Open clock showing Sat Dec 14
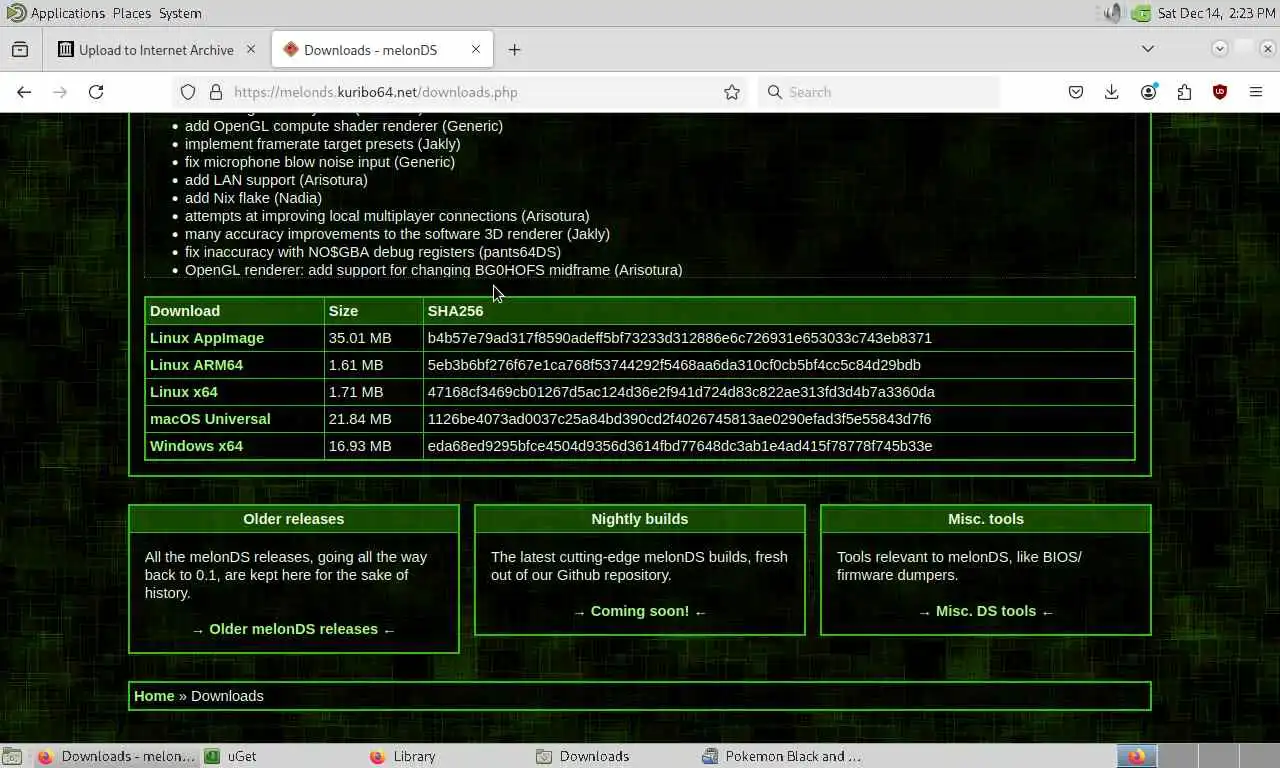Viewport: 1280px width, 768px height. click(1216, 13)
